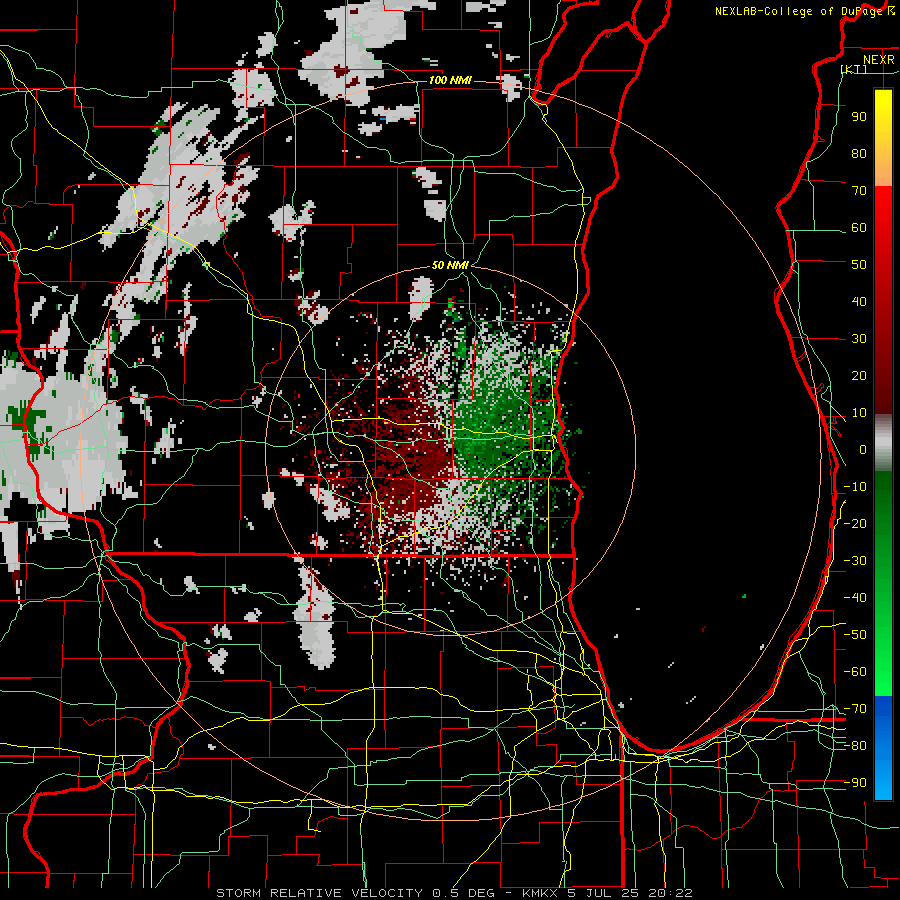Click the 70 value on the velocity scale
The image size is (900, 900).
859,191
